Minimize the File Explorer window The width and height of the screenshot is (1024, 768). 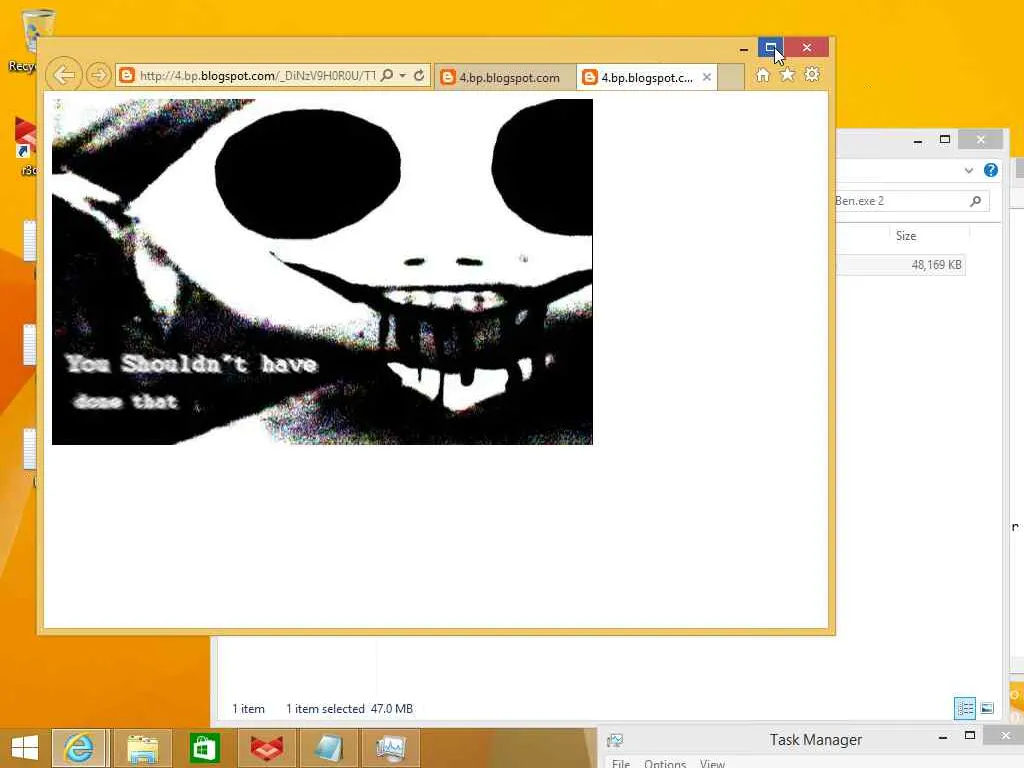918,140
